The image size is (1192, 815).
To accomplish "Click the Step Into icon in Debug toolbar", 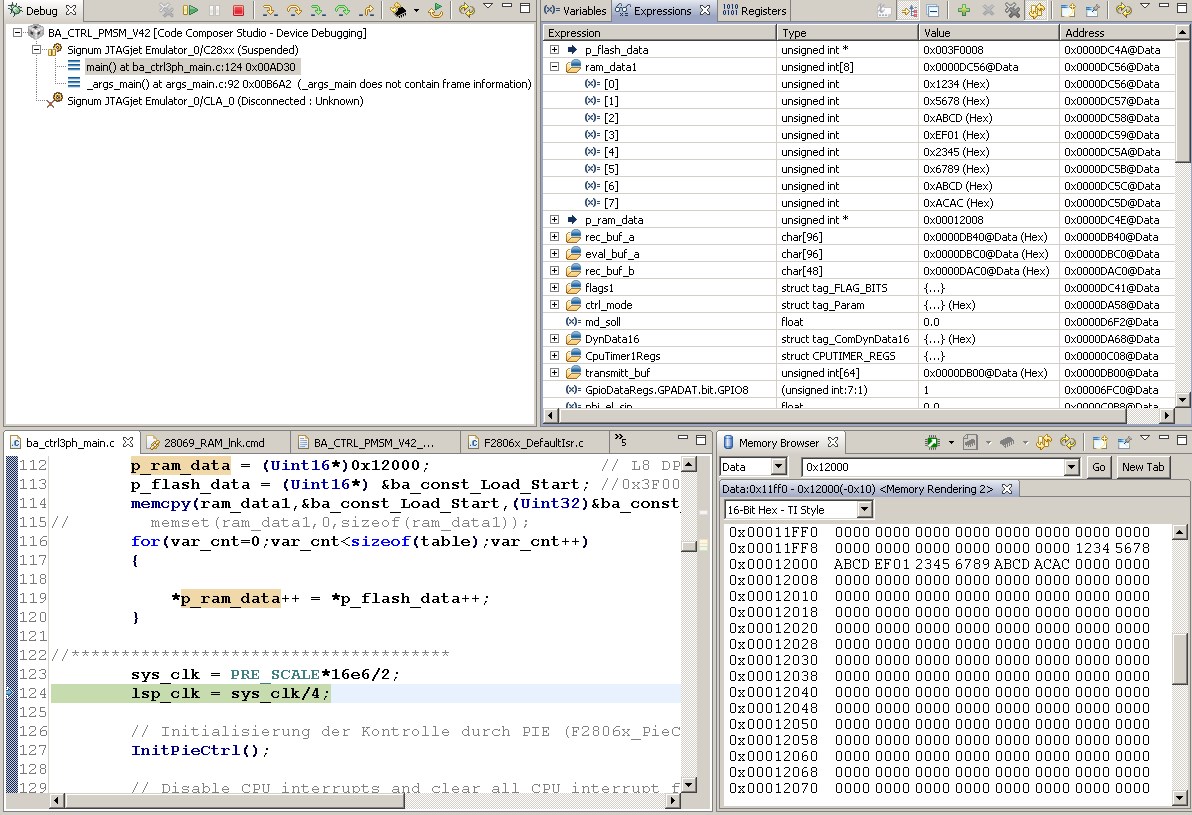I will (x=270, y=11).
